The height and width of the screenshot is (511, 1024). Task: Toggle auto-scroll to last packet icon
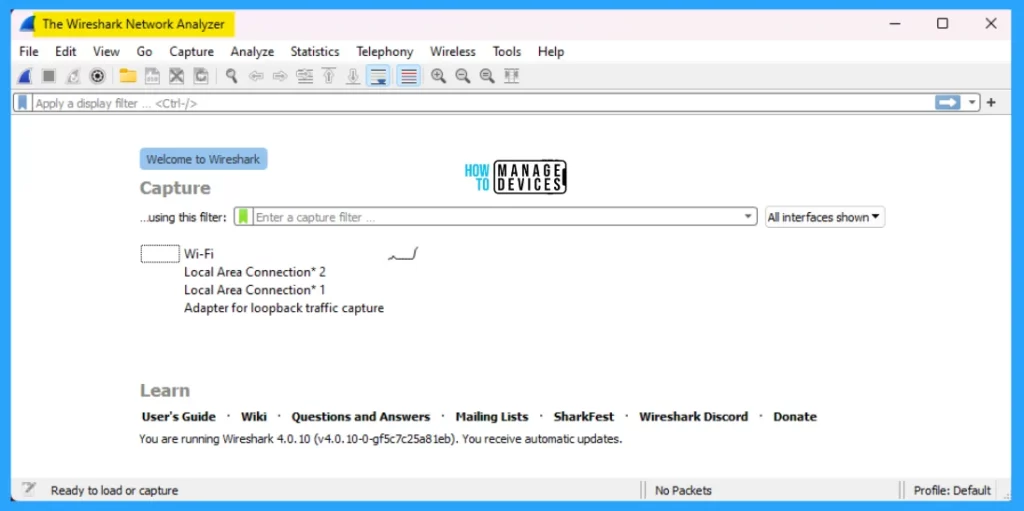point(378,76)
